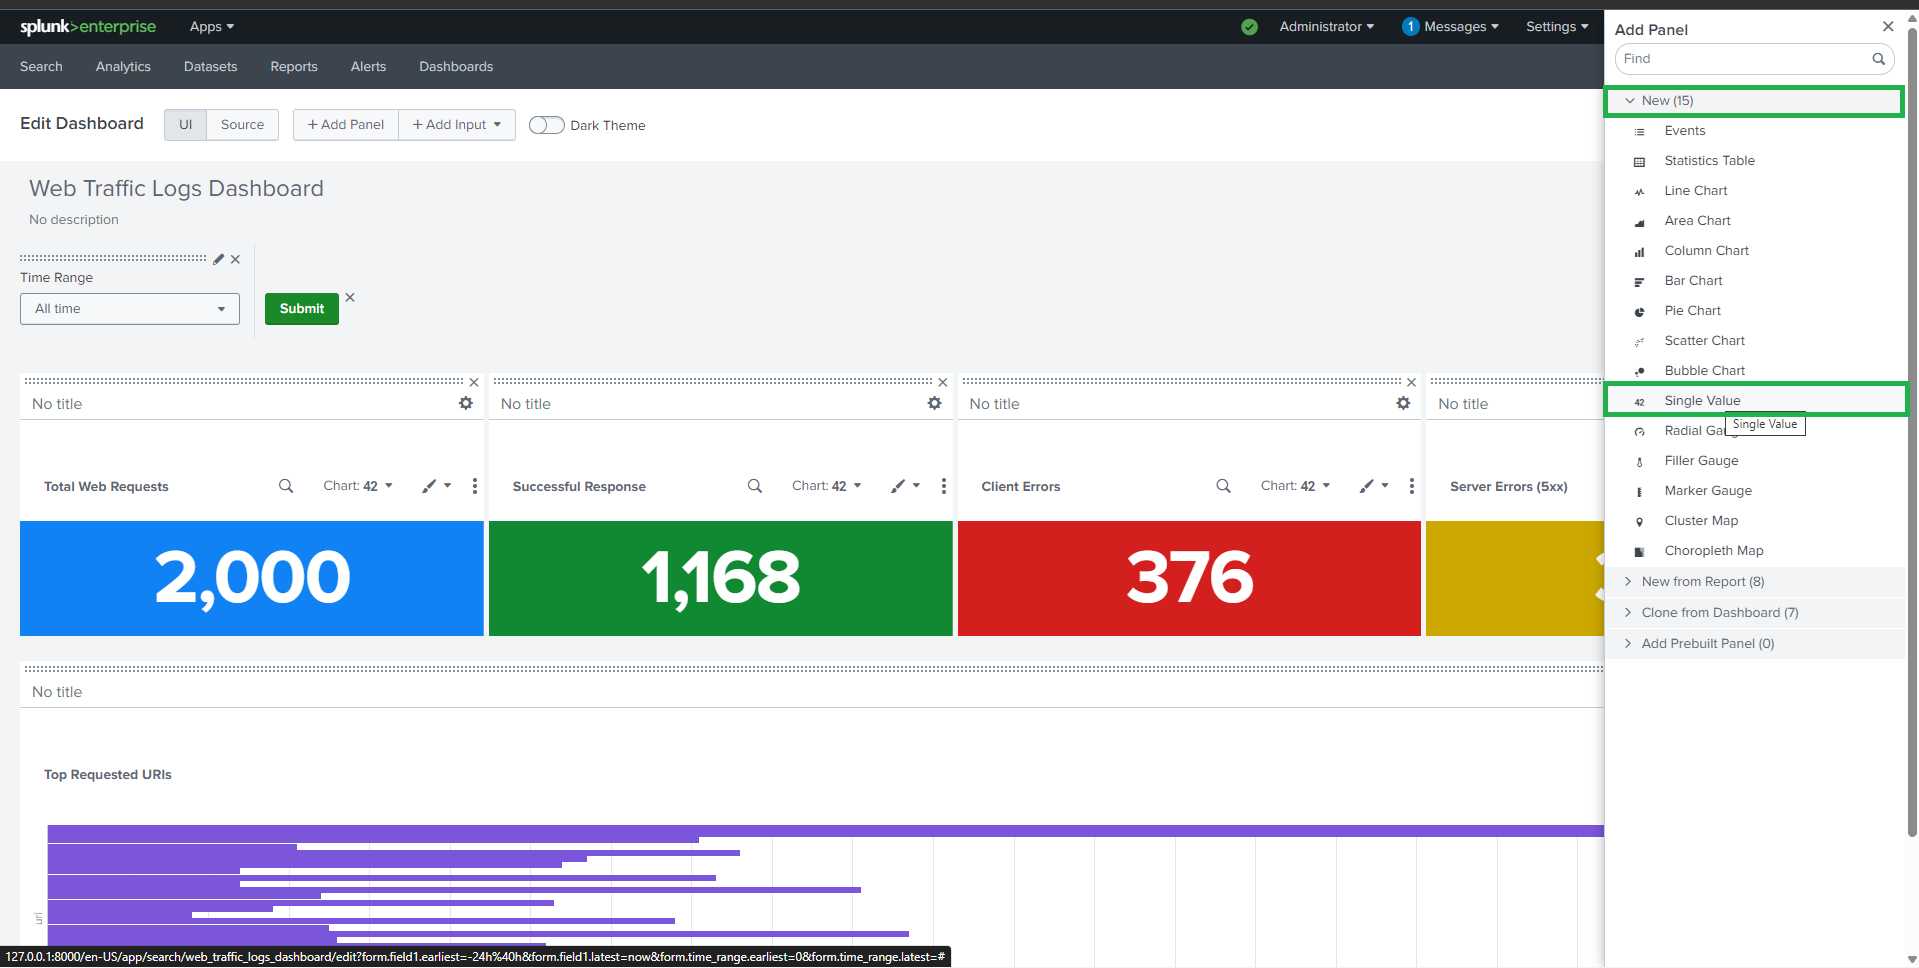Click the search icon in Find box

tap(1878, 59)
